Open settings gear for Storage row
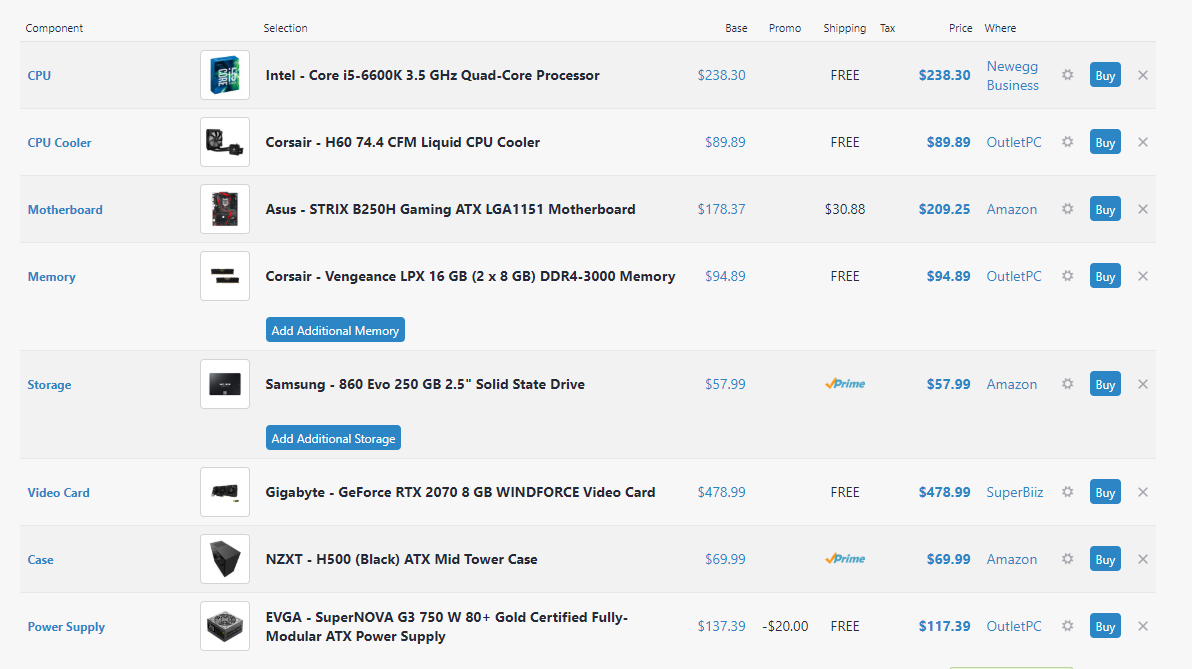The width and height of the screenshot is (1192, 669). click(x=1067, y=384)
